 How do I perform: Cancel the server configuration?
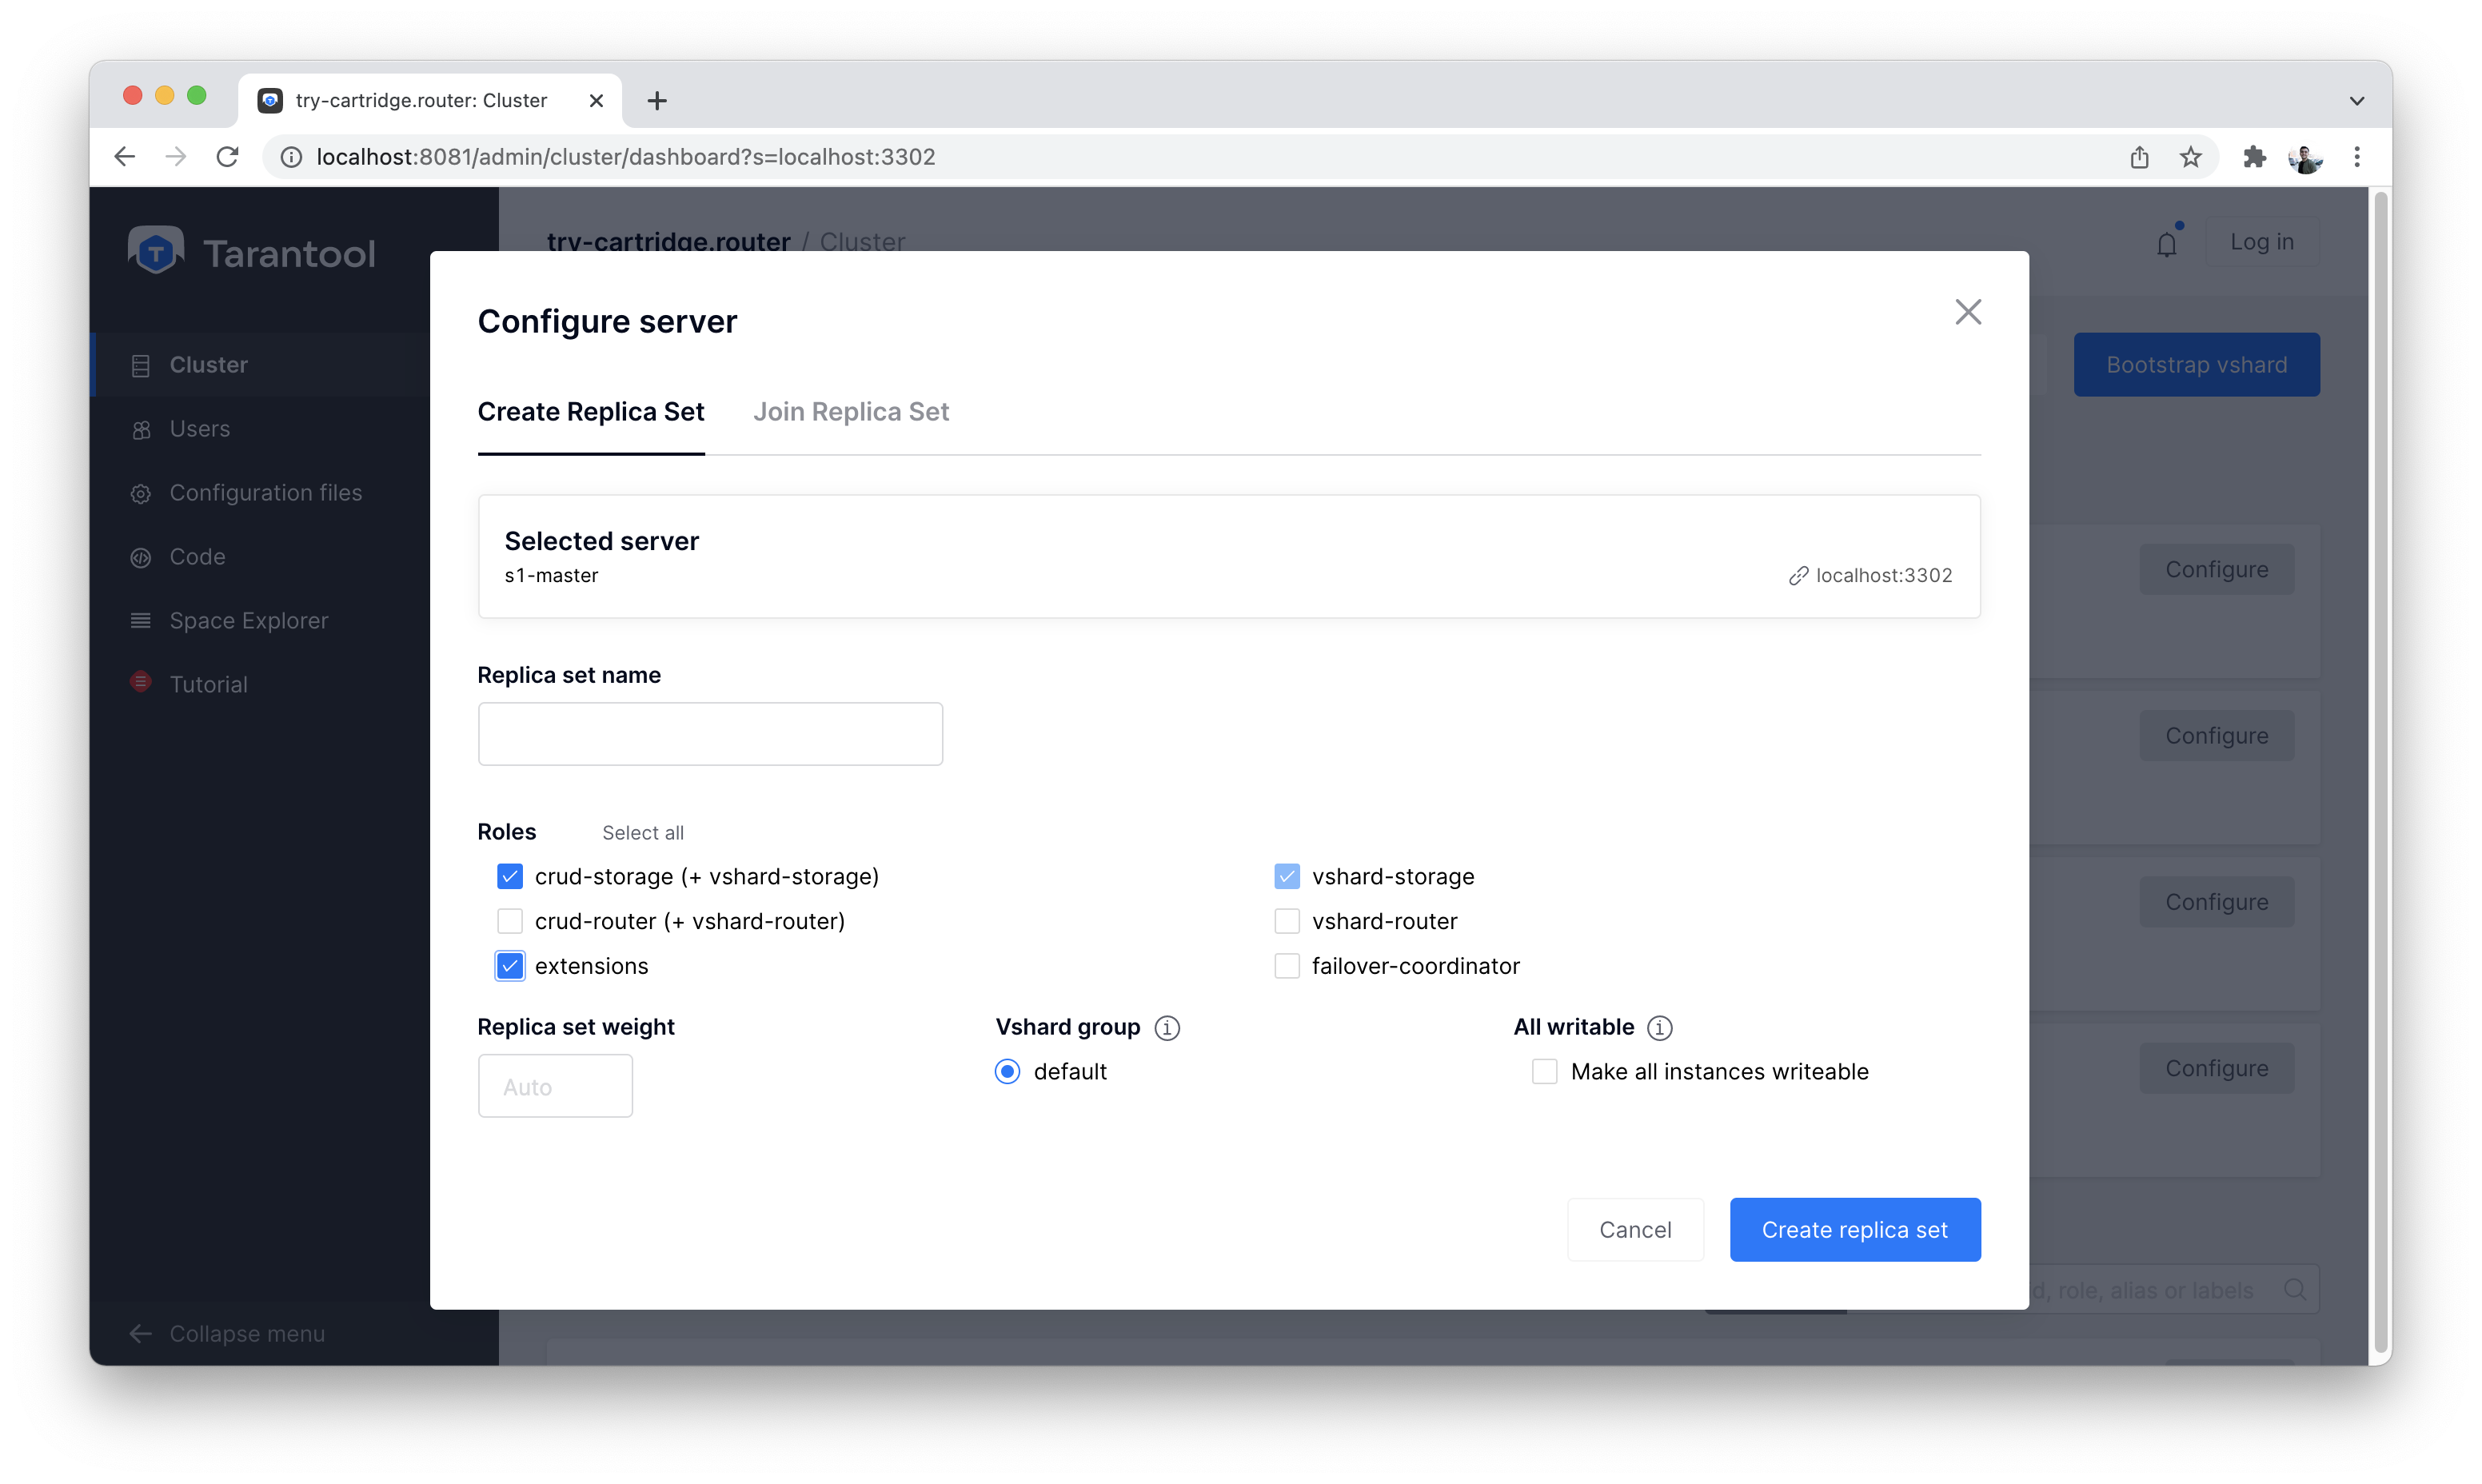(1635, 1230)
